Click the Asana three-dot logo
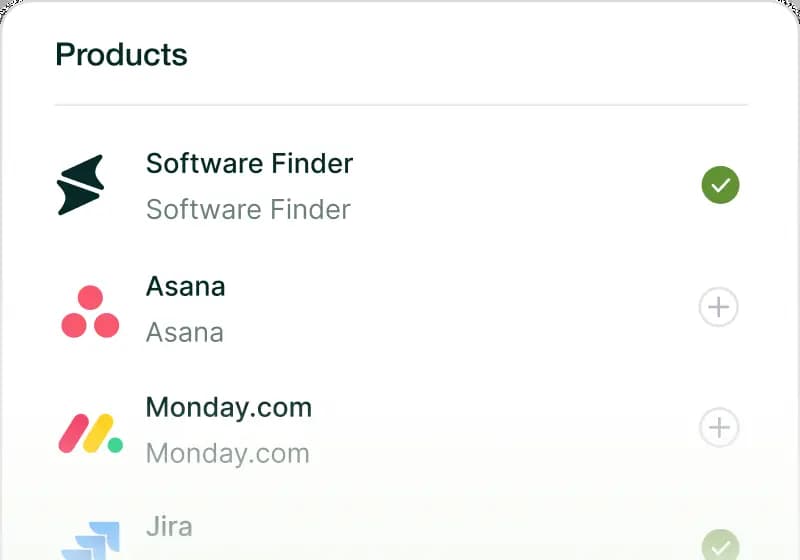 tap(90, 312)
